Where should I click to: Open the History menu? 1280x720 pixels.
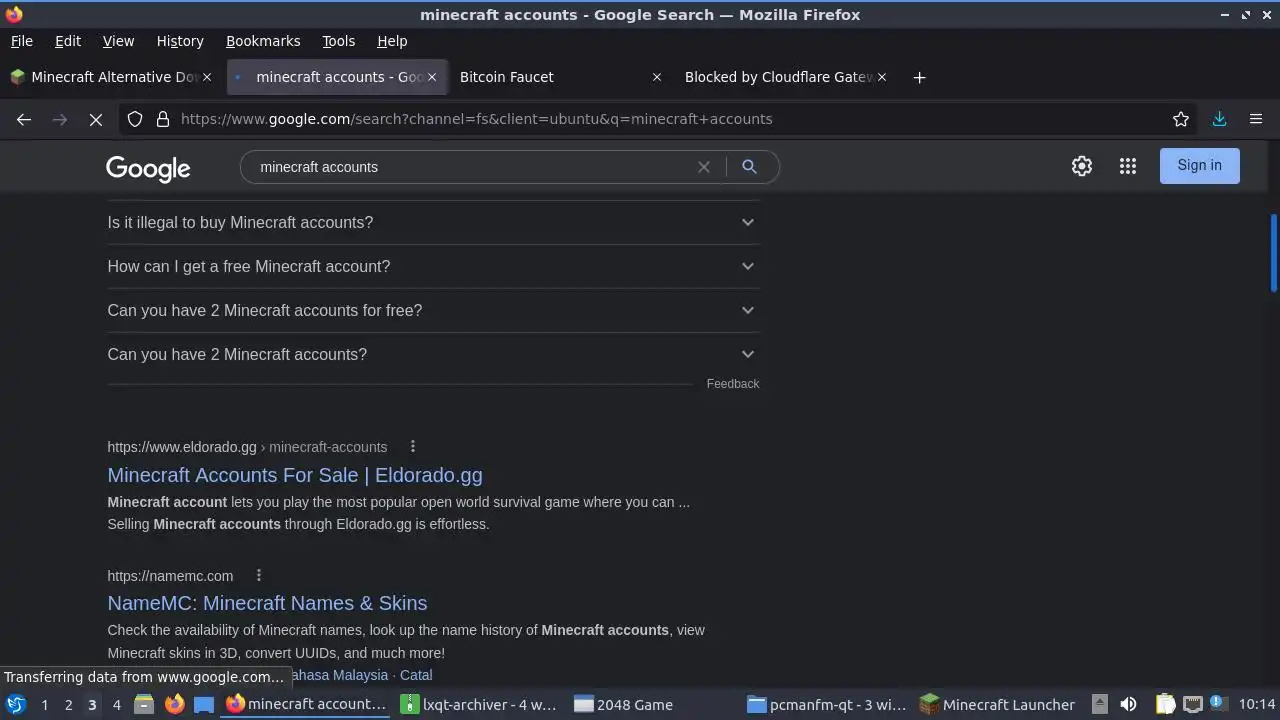[x=180, y=41]
